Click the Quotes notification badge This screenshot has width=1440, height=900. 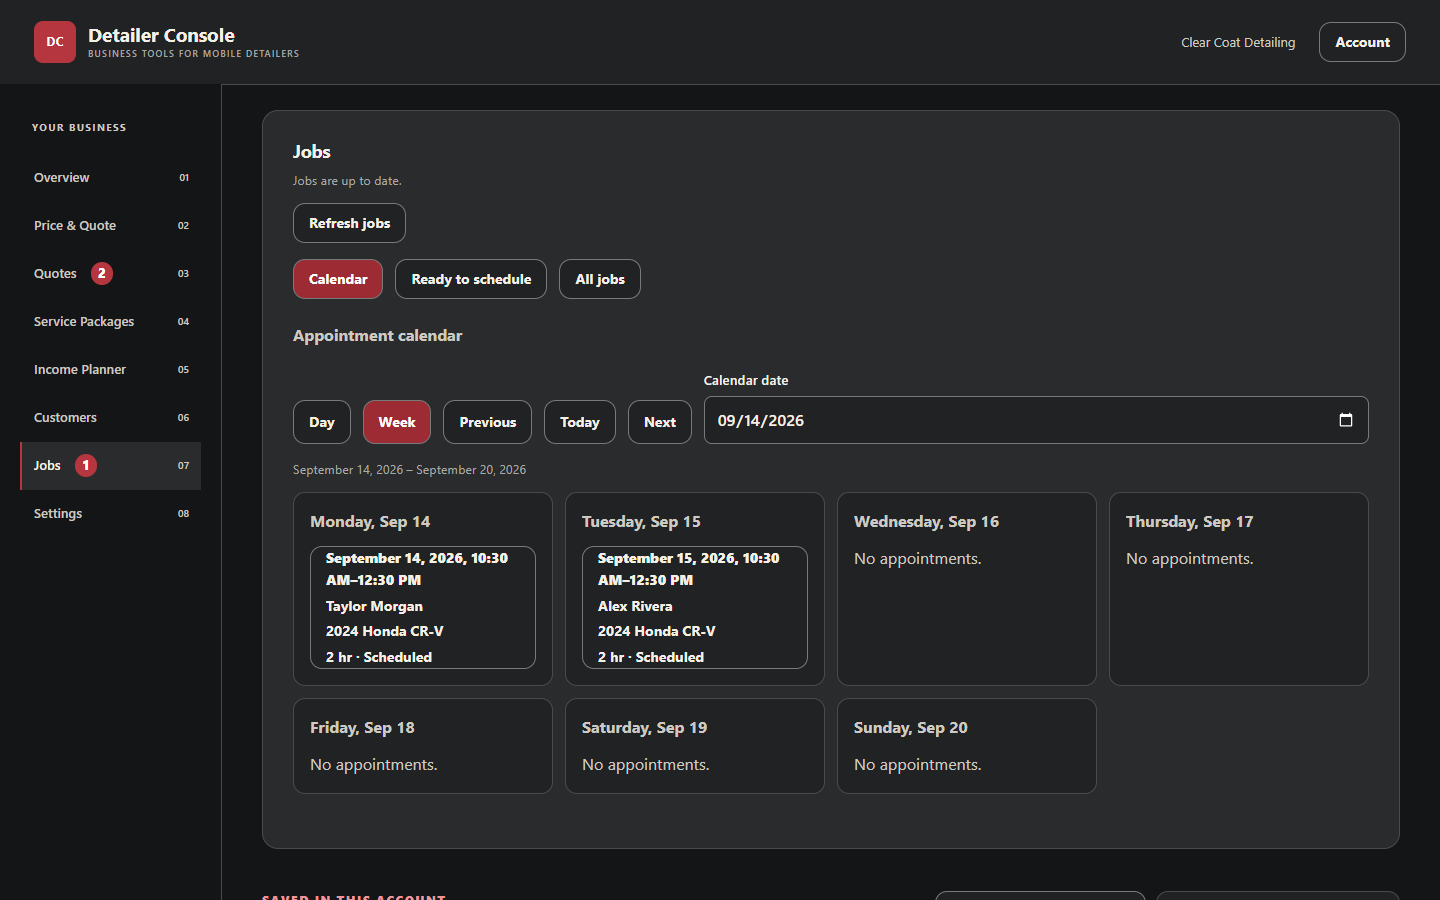pyautogui.click(x=102, y=273)
